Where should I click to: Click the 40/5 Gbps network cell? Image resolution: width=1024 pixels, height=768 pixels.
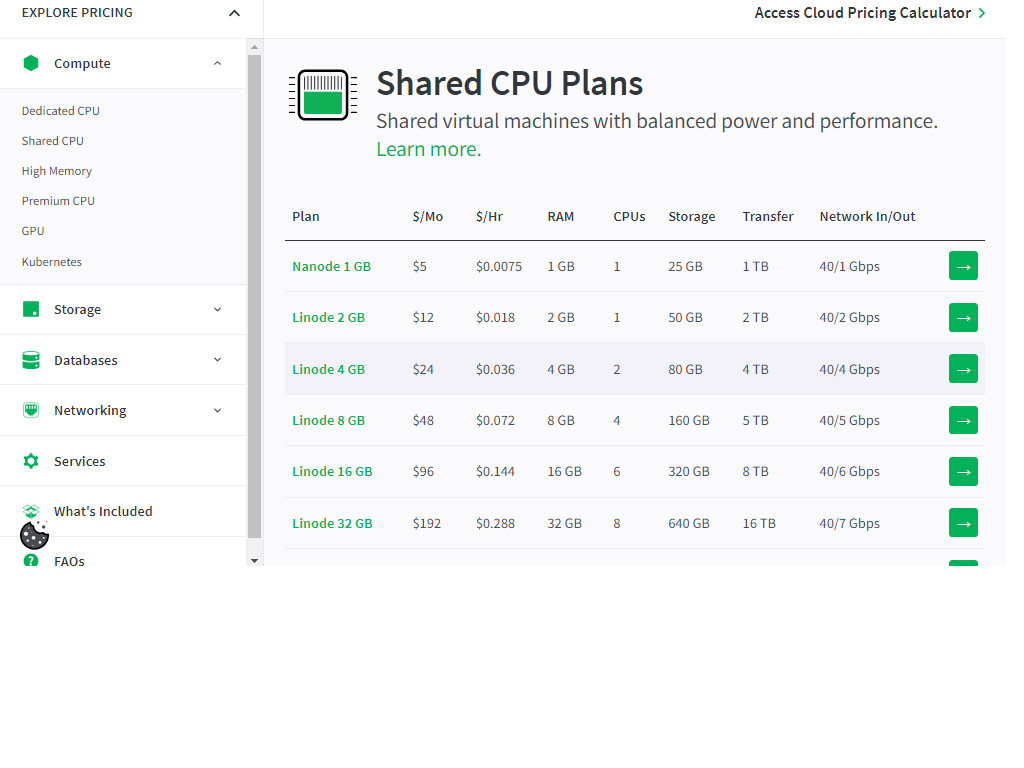(850, 421)
